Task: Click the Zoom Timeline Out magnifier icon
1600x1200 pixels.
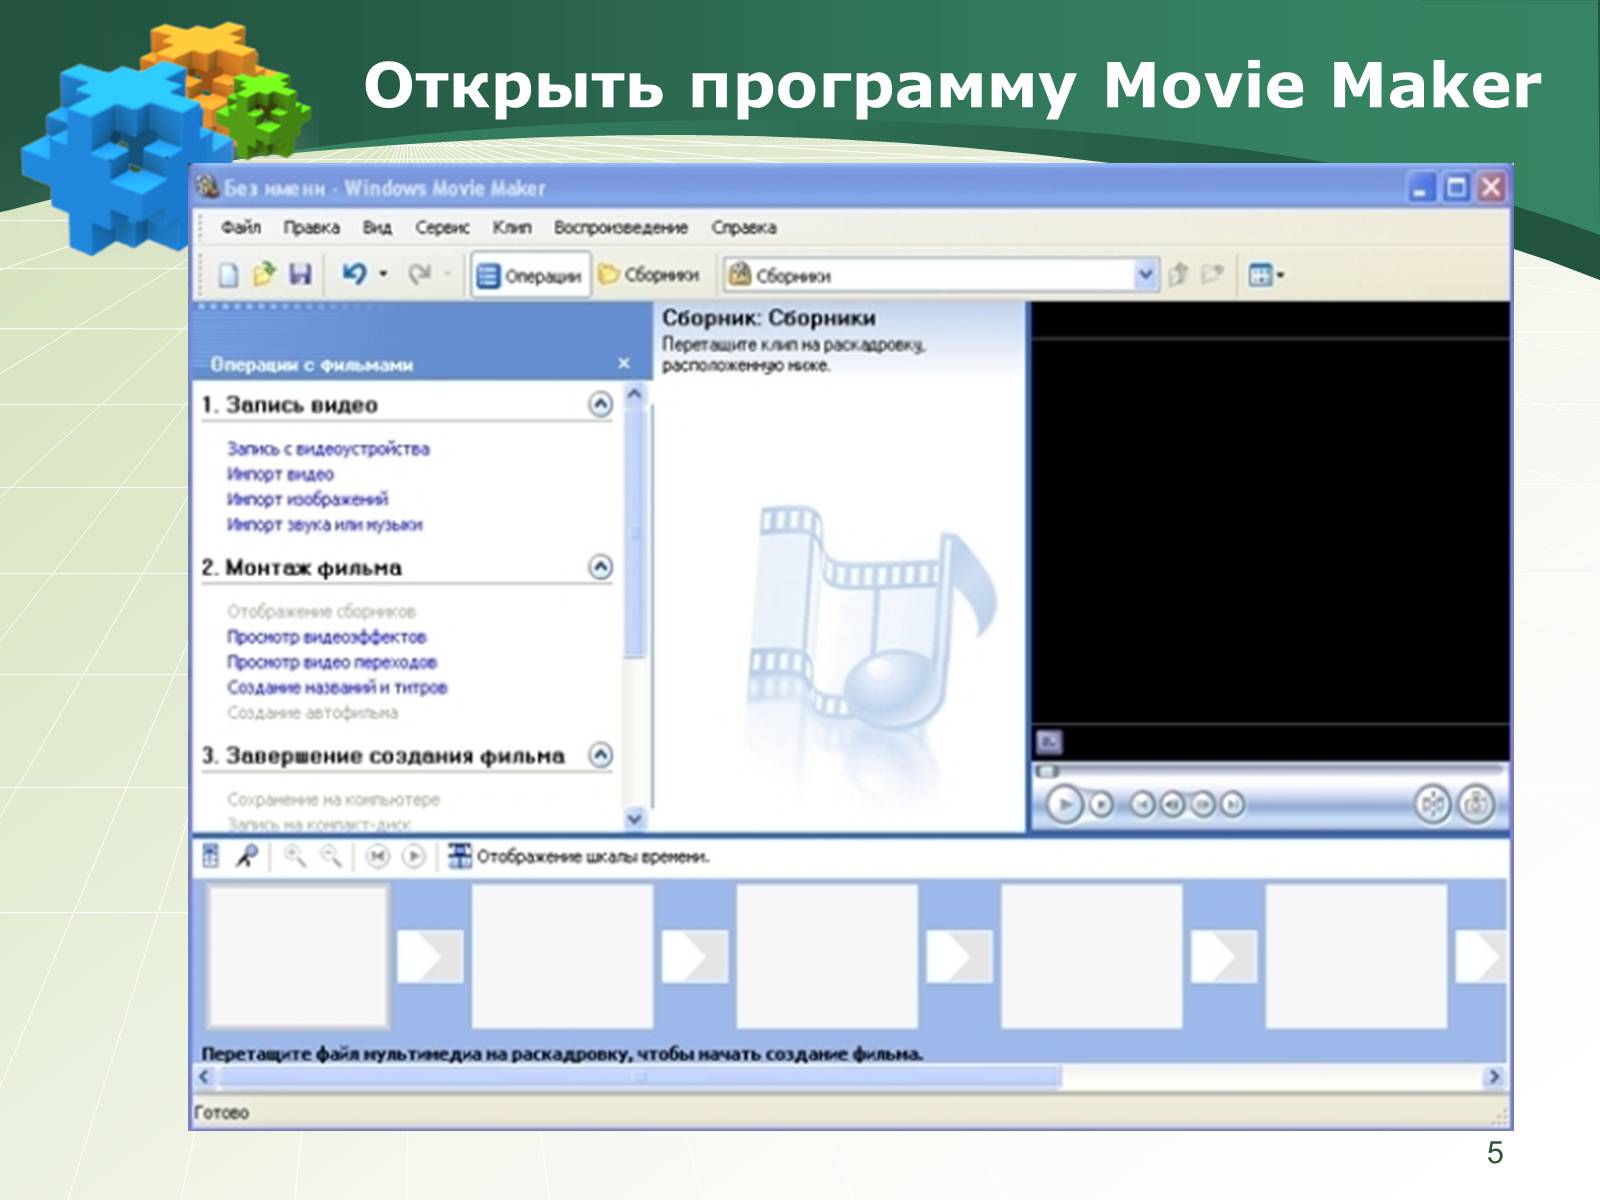Action: tap(331, 856)
